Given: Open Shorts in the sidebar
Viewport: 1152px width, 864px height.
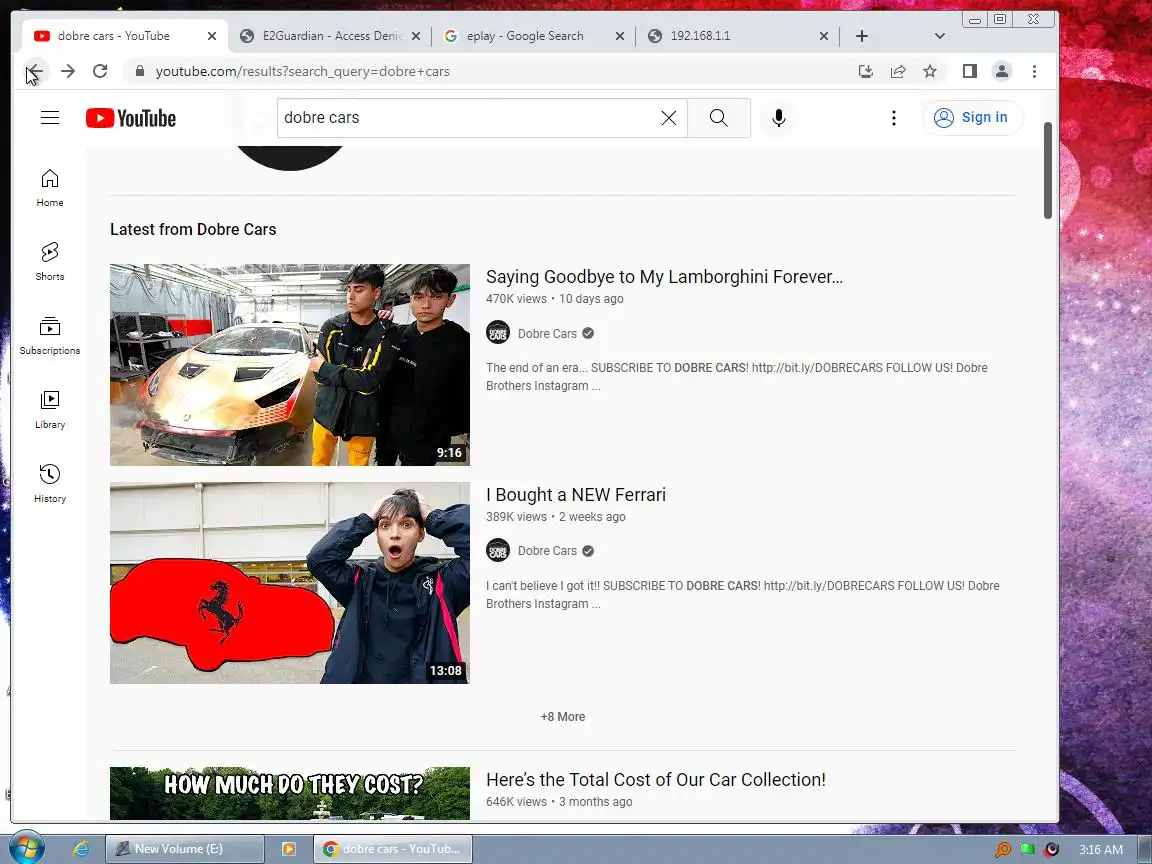Looking at the screenshot, I should [50, 262].
